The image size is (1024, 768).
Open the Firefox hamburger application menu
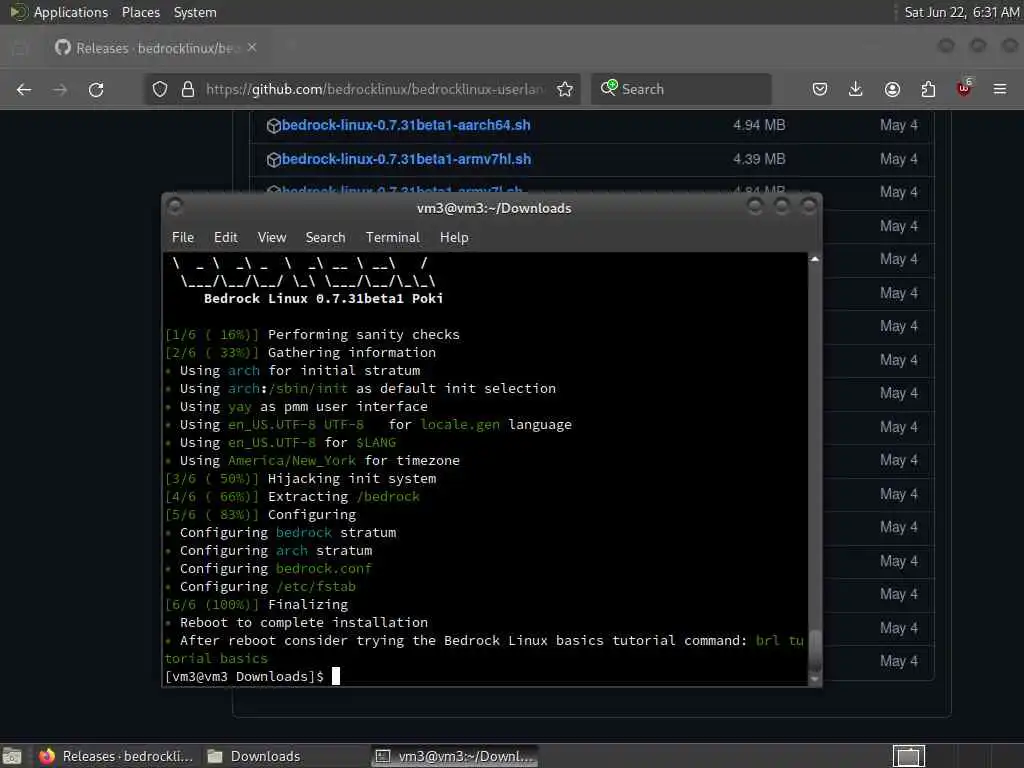1000,89
